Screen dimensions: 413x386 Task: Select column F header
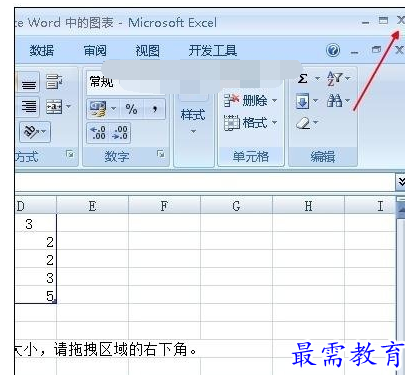coord(164,206)
